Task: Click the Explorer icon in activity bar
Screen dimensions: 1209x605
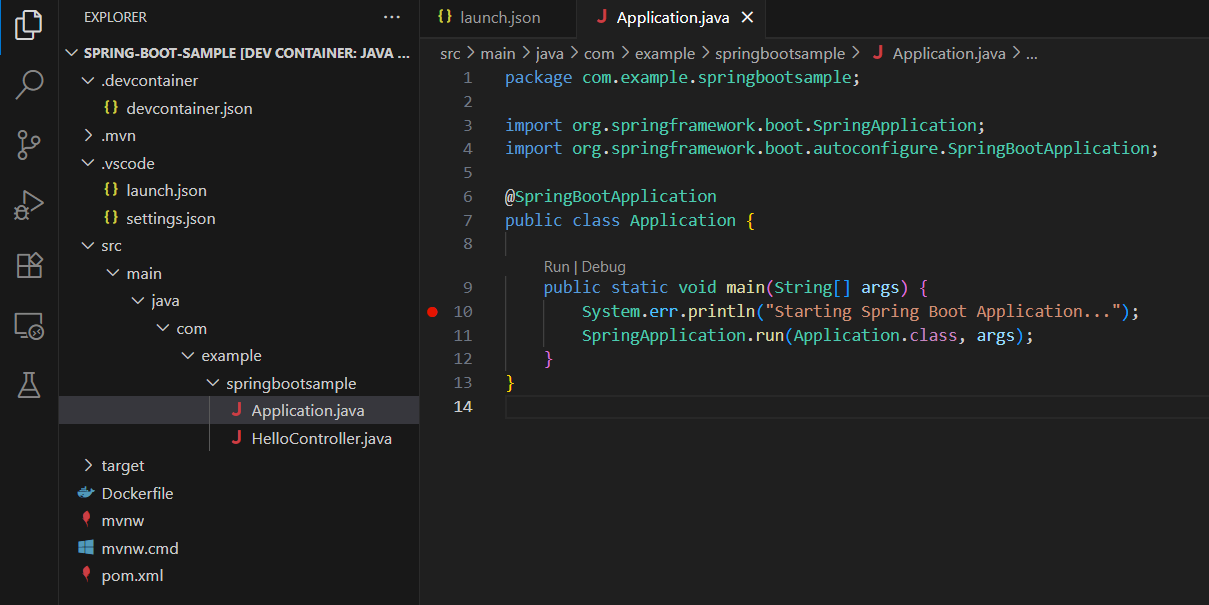Action: coord(29,27)
